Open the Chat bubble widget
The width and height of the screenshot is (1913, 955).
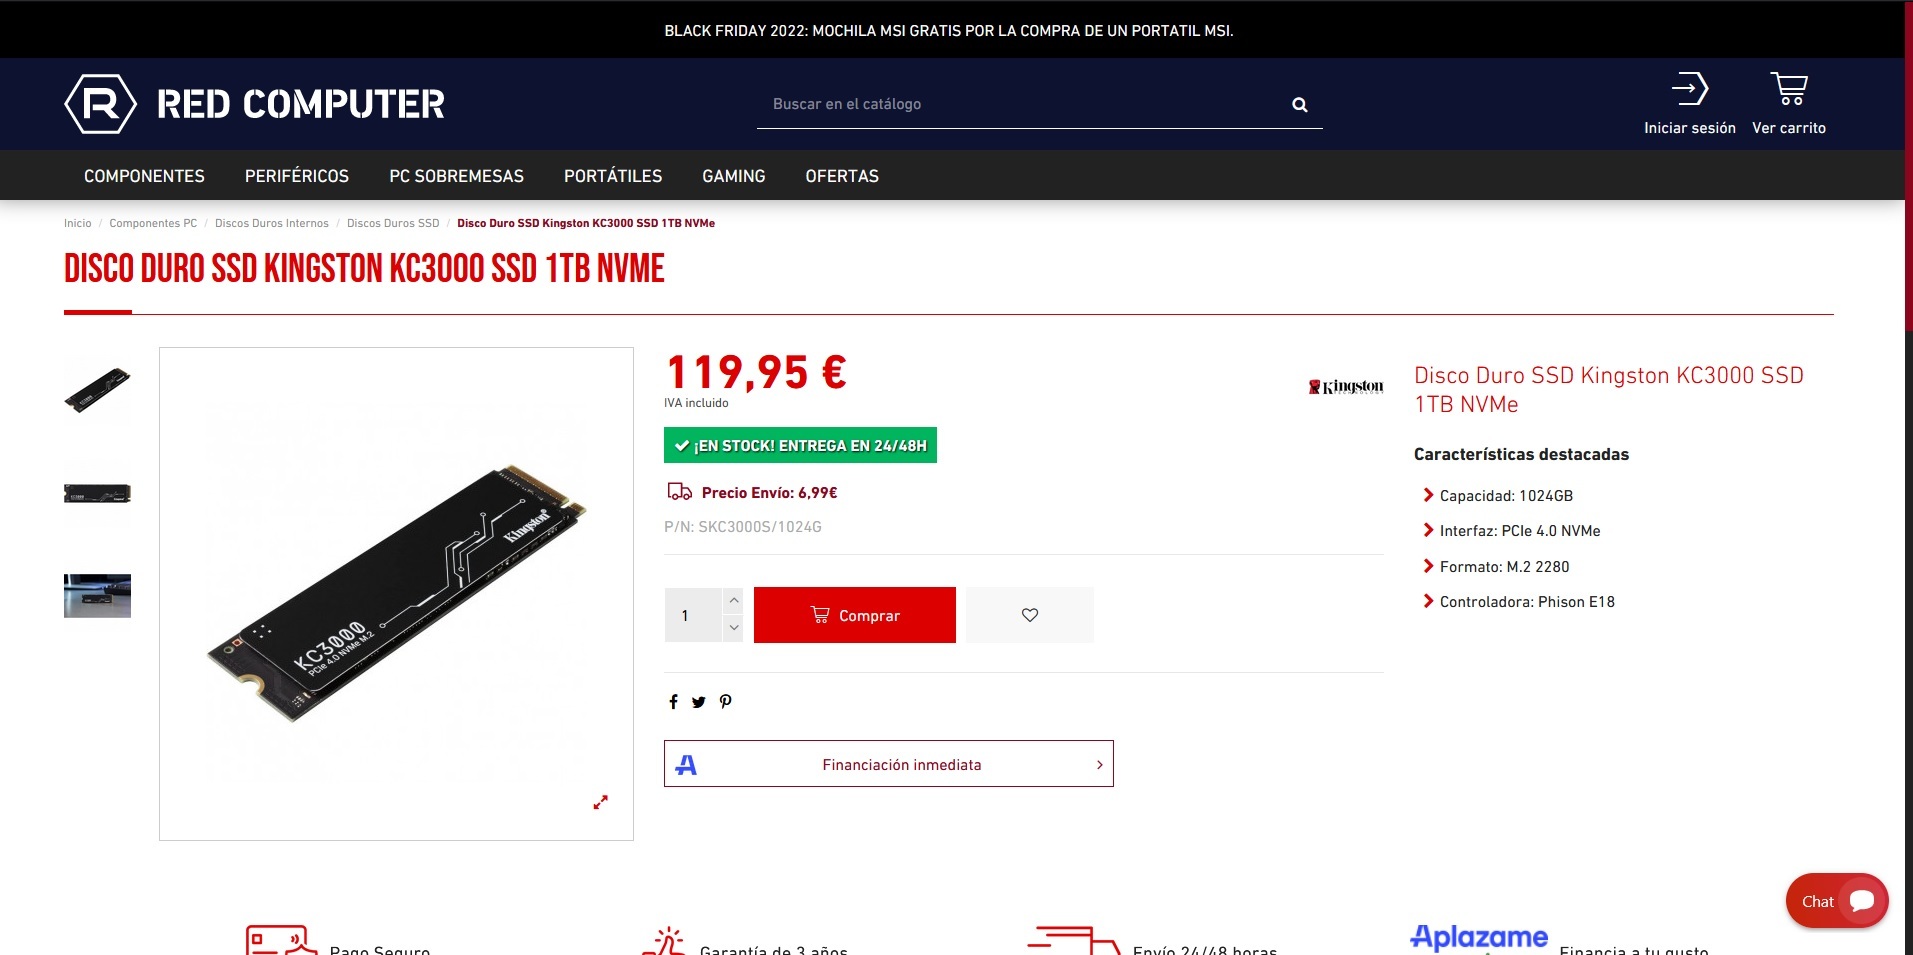(x=1837, y=901)
